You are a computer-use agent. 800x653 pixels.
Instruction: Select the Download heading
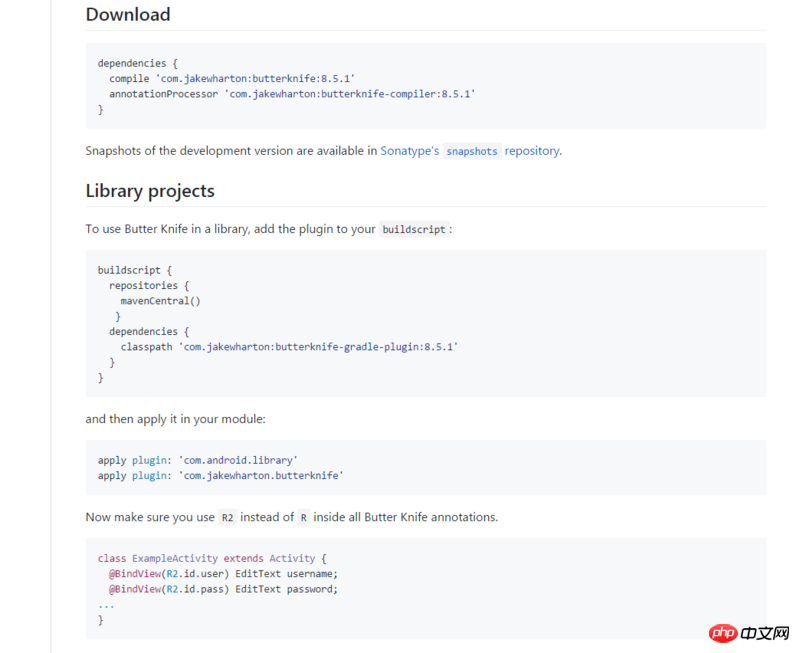pos(128,14)
